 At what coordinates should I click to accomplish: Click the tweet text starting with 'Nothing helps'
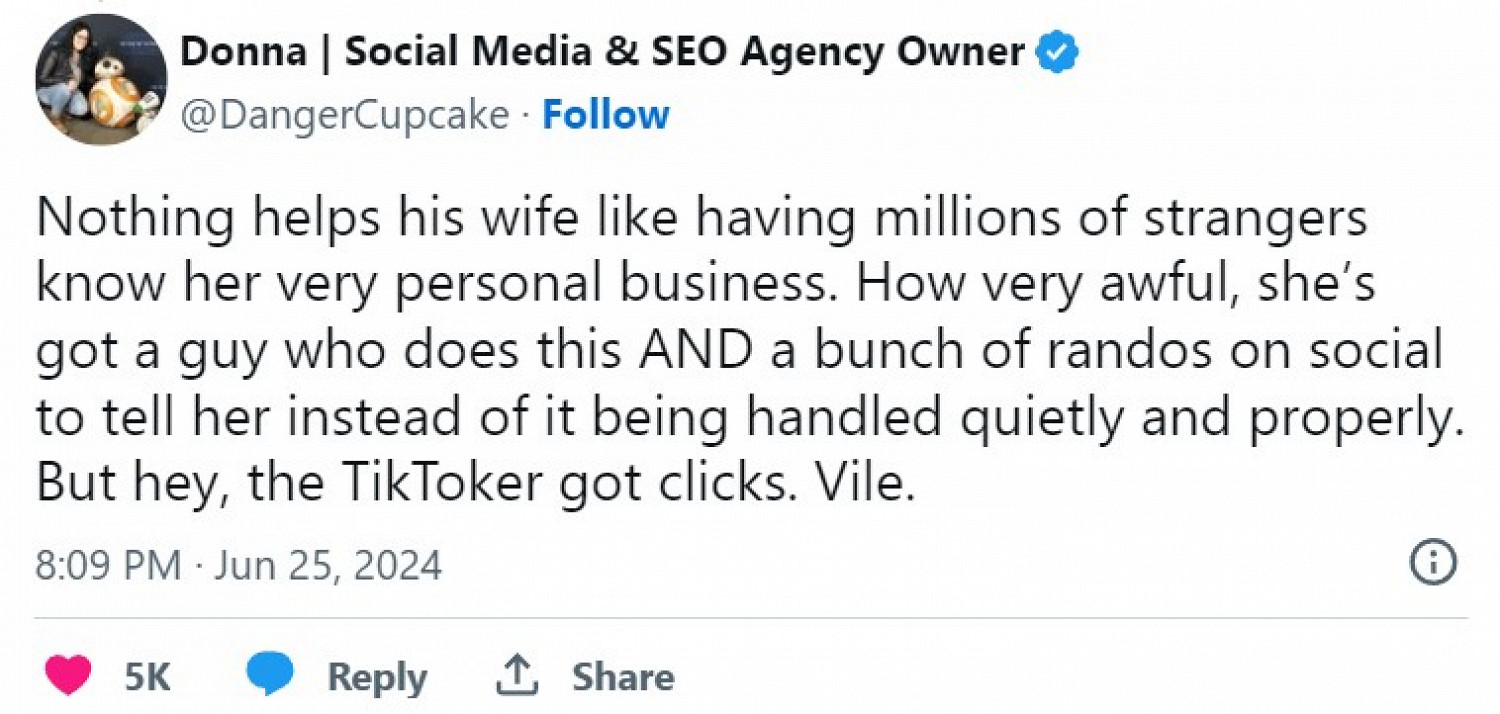(750, 351)
